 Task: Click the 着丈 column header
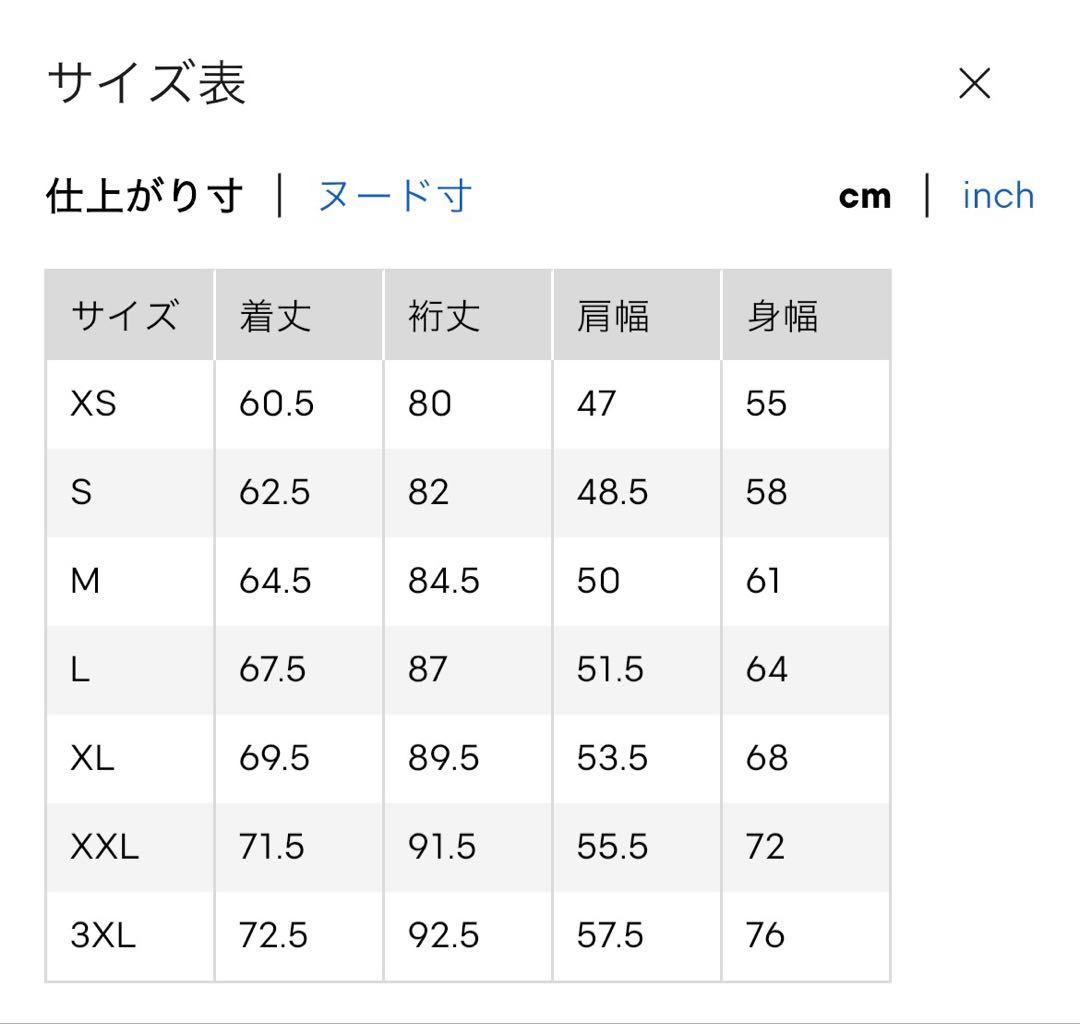(x=276, y=316)
